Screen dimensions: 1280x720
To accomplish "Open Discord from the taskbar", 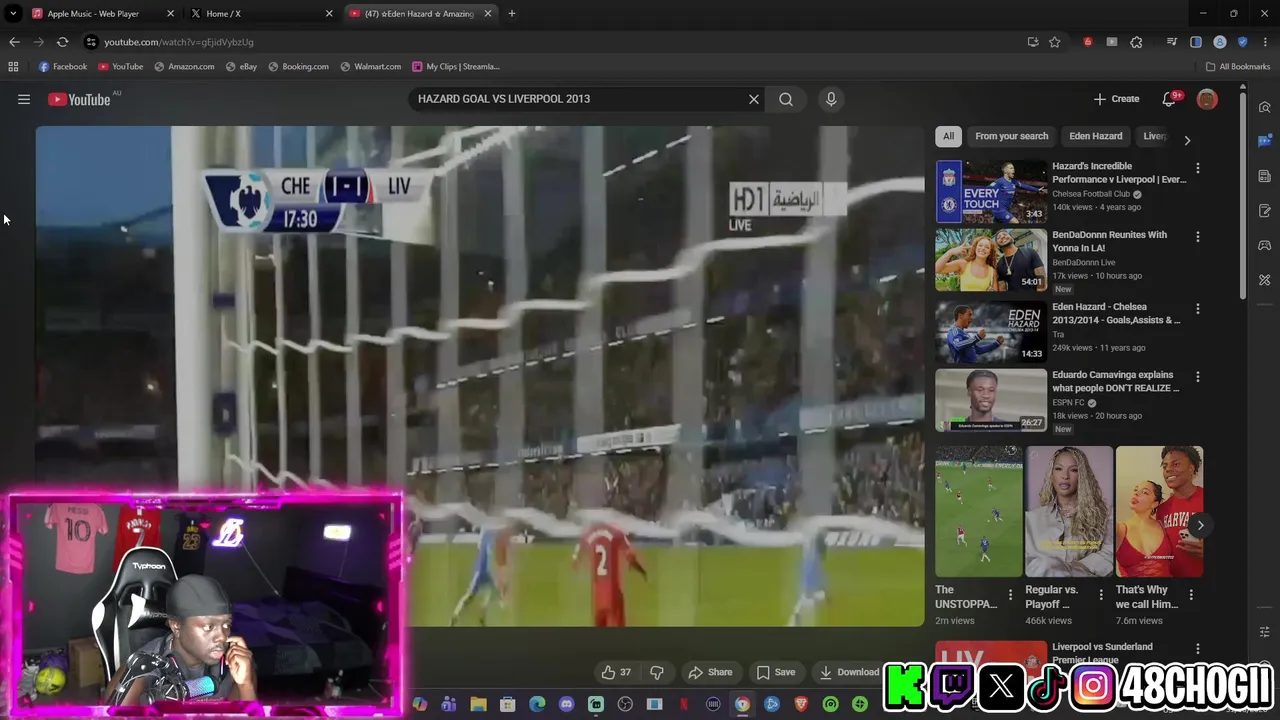I will 567,704.
